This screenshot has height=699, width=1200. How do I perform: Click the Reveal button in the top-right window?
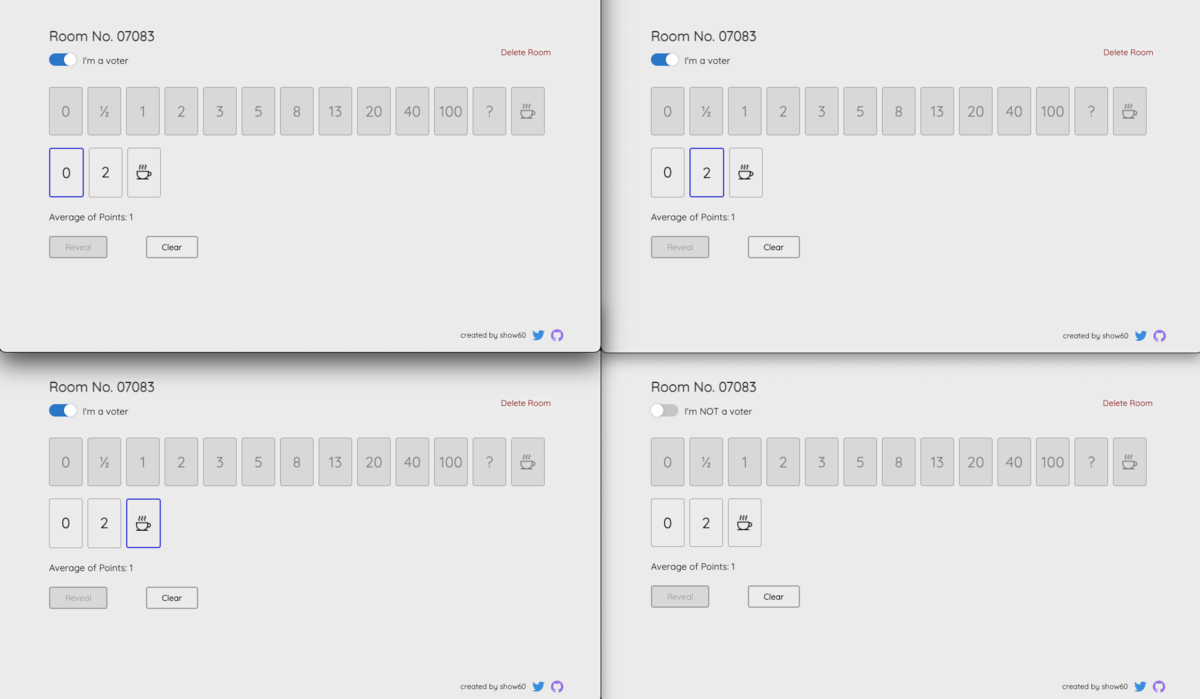point(680,247)
